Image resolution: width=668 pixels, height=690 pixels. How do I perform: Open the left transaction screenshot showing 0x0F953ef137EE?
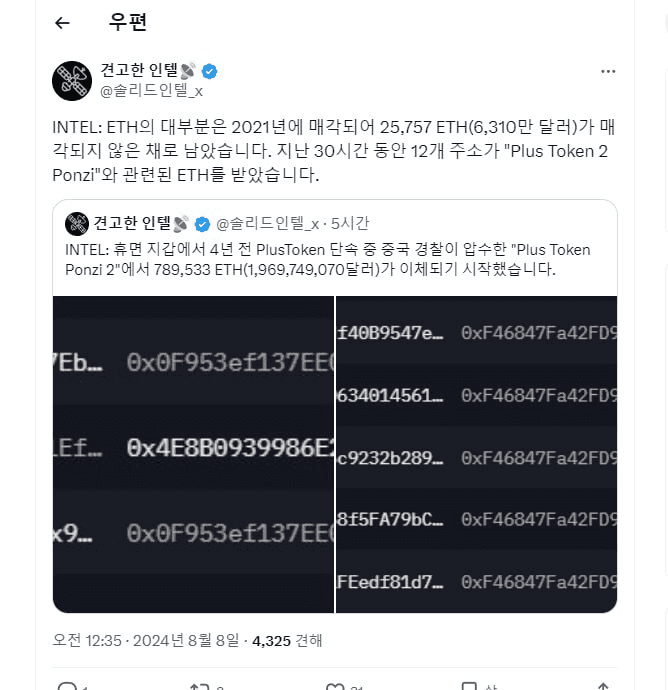(x=194, y=454)
